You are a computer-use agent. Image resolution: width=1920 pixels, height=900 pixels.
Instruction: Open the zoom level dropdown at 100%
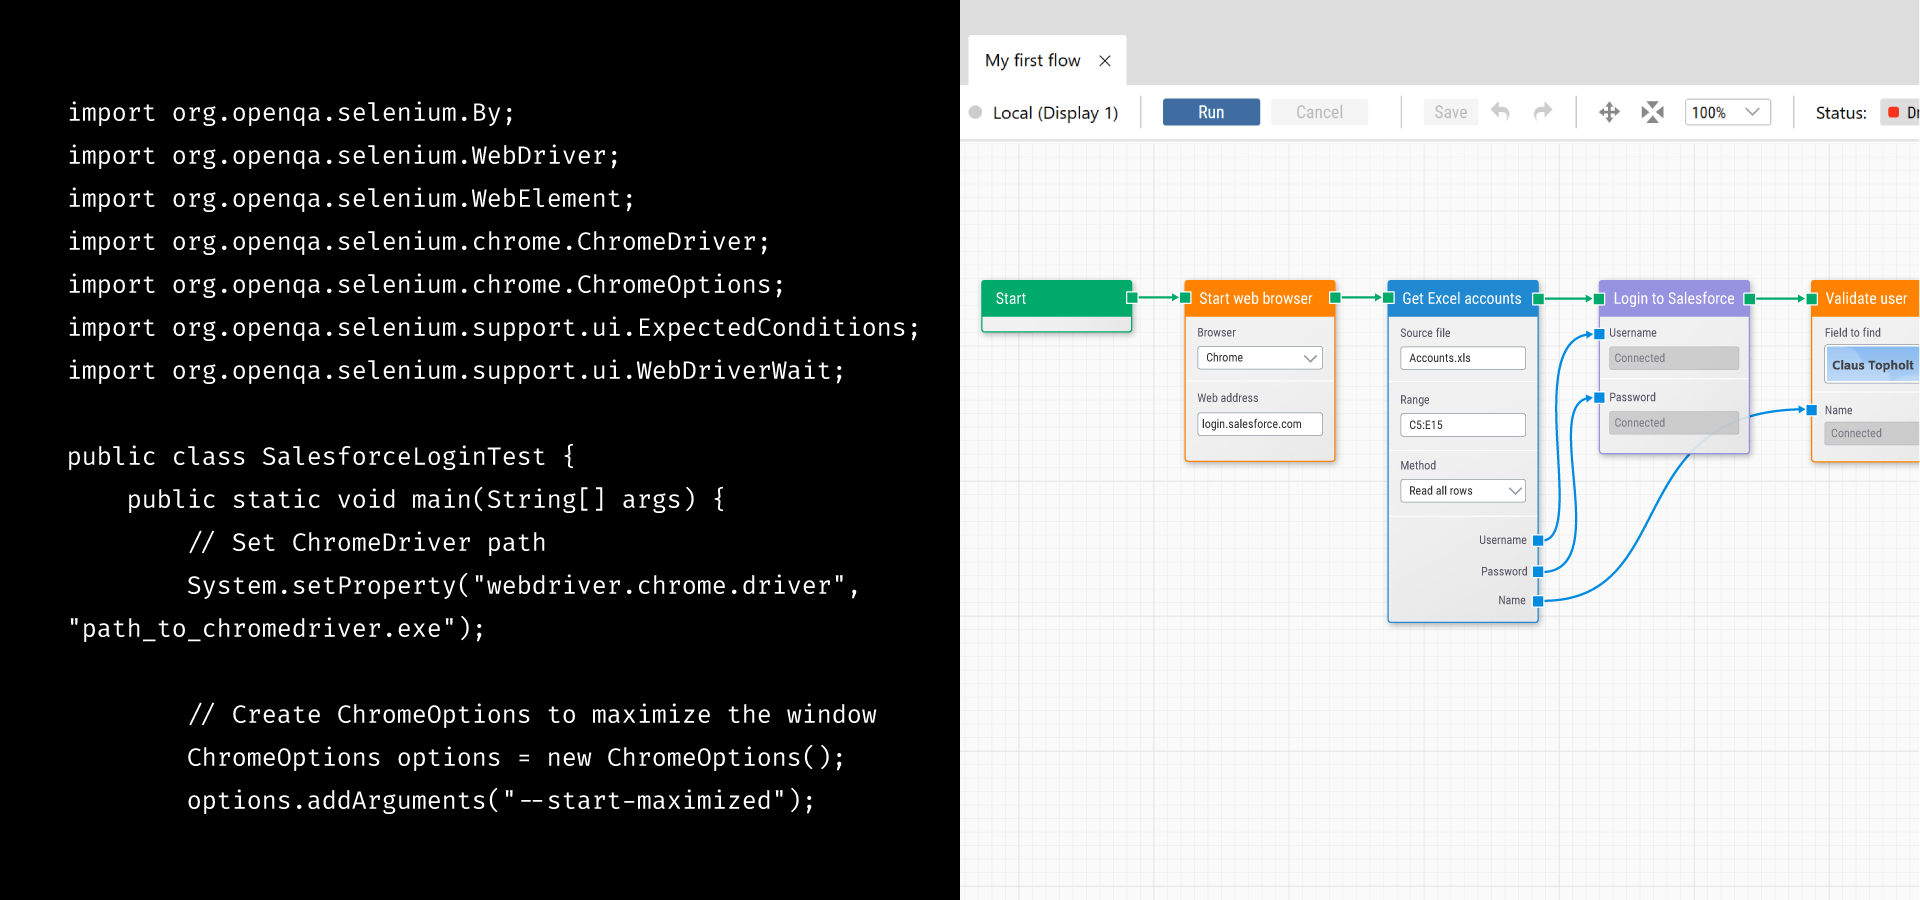[x=1727, y=112]
